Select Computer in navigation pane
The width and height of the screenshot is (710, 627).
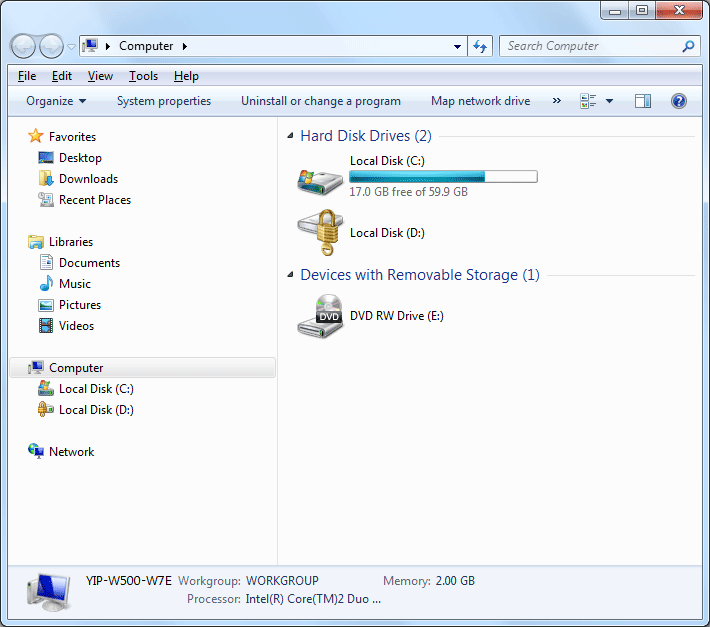point(143,368)
